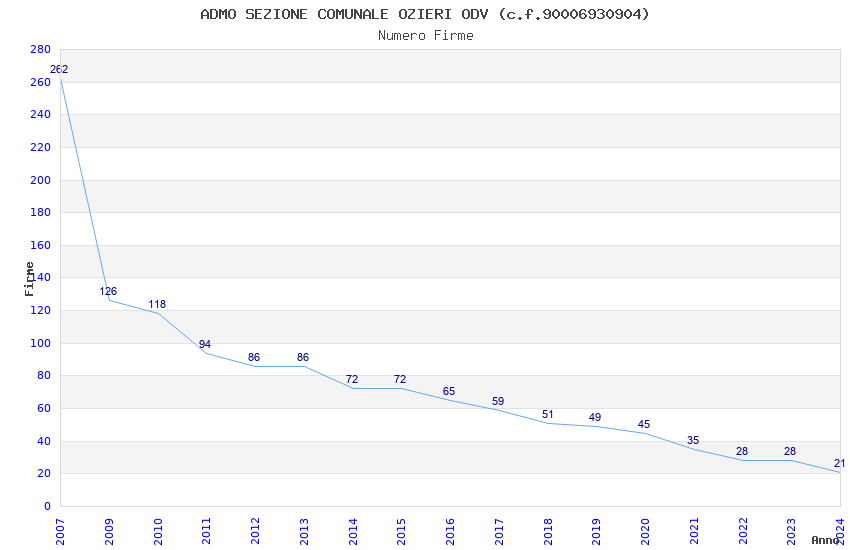
Task: Click the y-axis value 260
Action: 41,82
